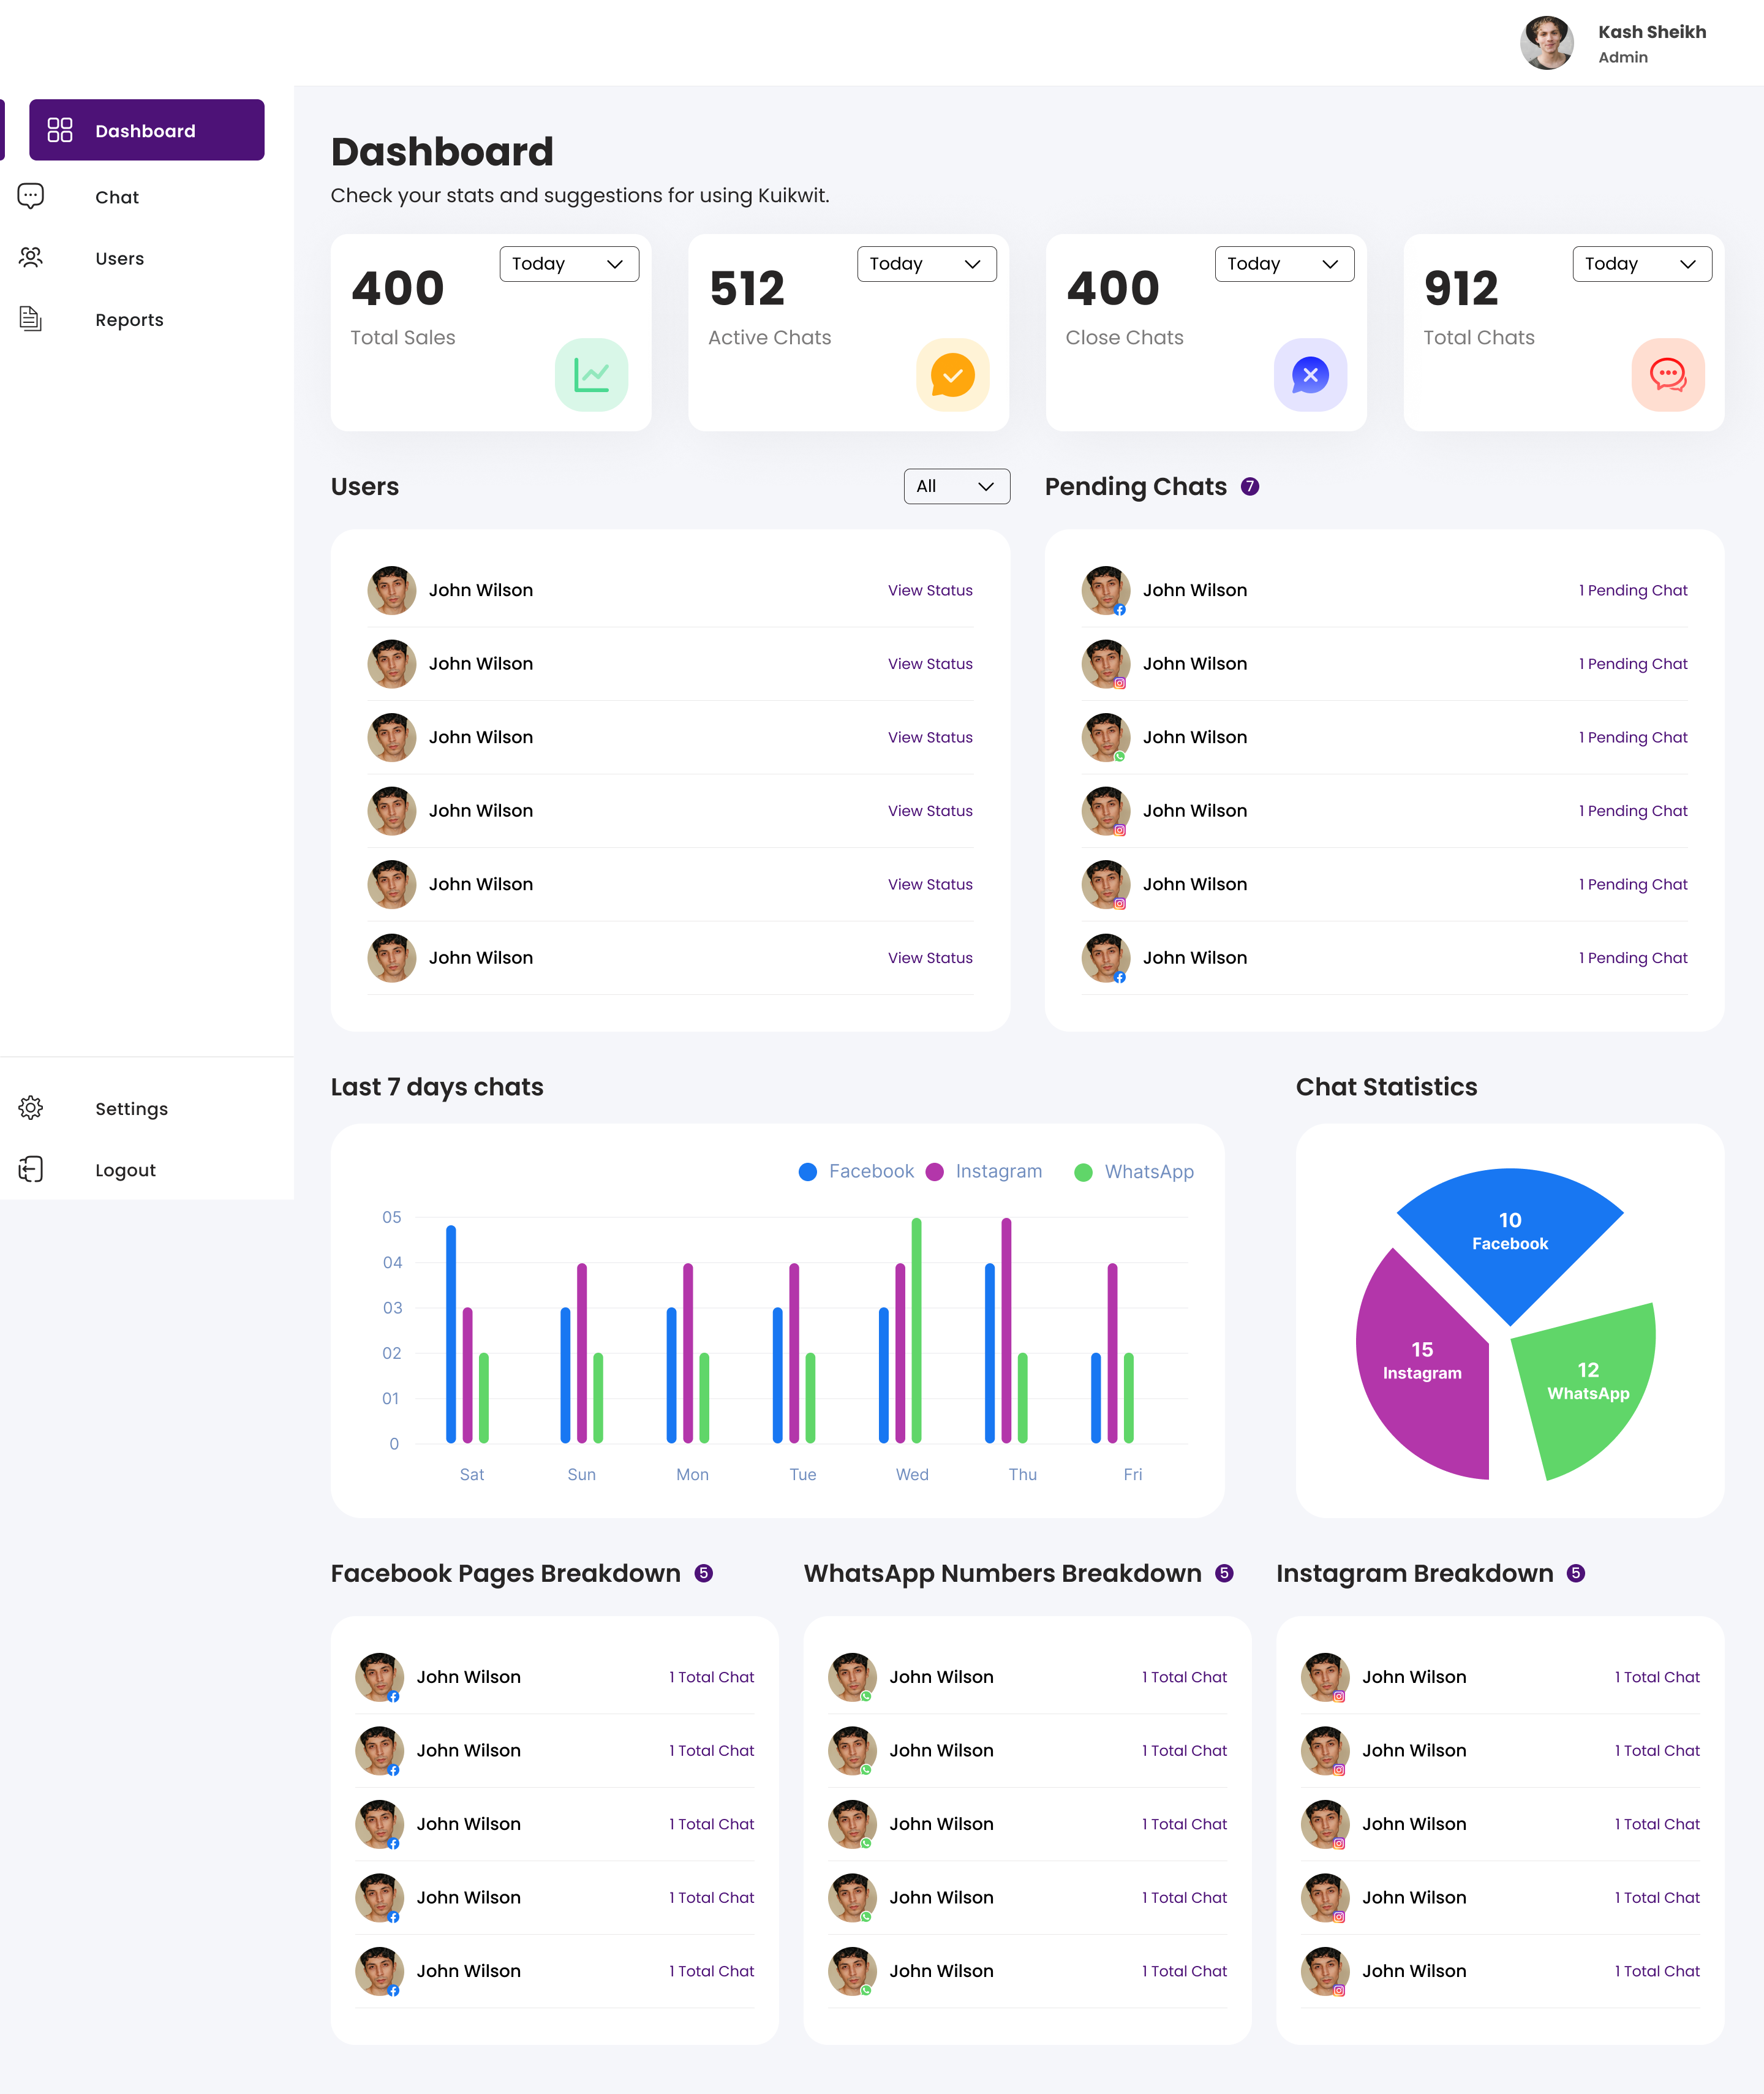This screenshot has width=1764, height=2094.
Task: Click the Close Chats blue X icon
Action: click(1310, 375)
